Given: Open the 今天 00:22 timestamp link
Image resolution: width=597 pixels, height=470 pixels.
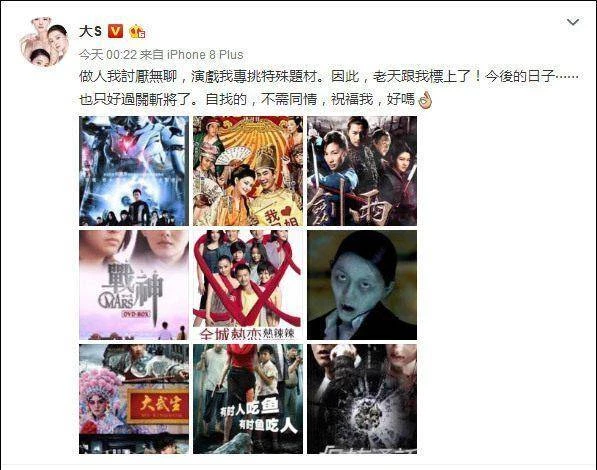Looking at the screenshot, I should coord(108,55).
